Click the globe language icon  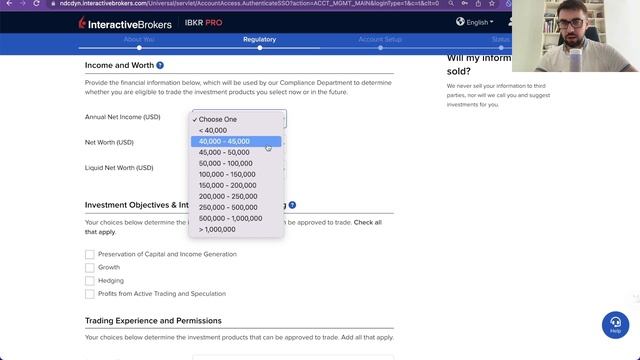click(x=460, y=22)
